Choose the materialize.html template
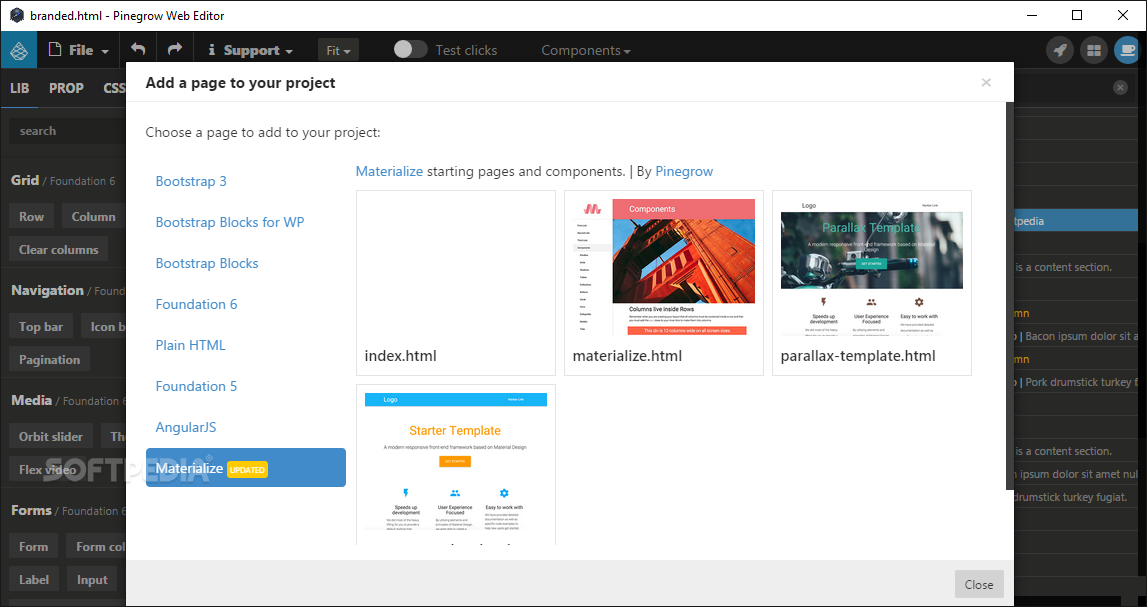Image resolution: width=1147 pixels, height=607 pixels. tap(663, 283)
